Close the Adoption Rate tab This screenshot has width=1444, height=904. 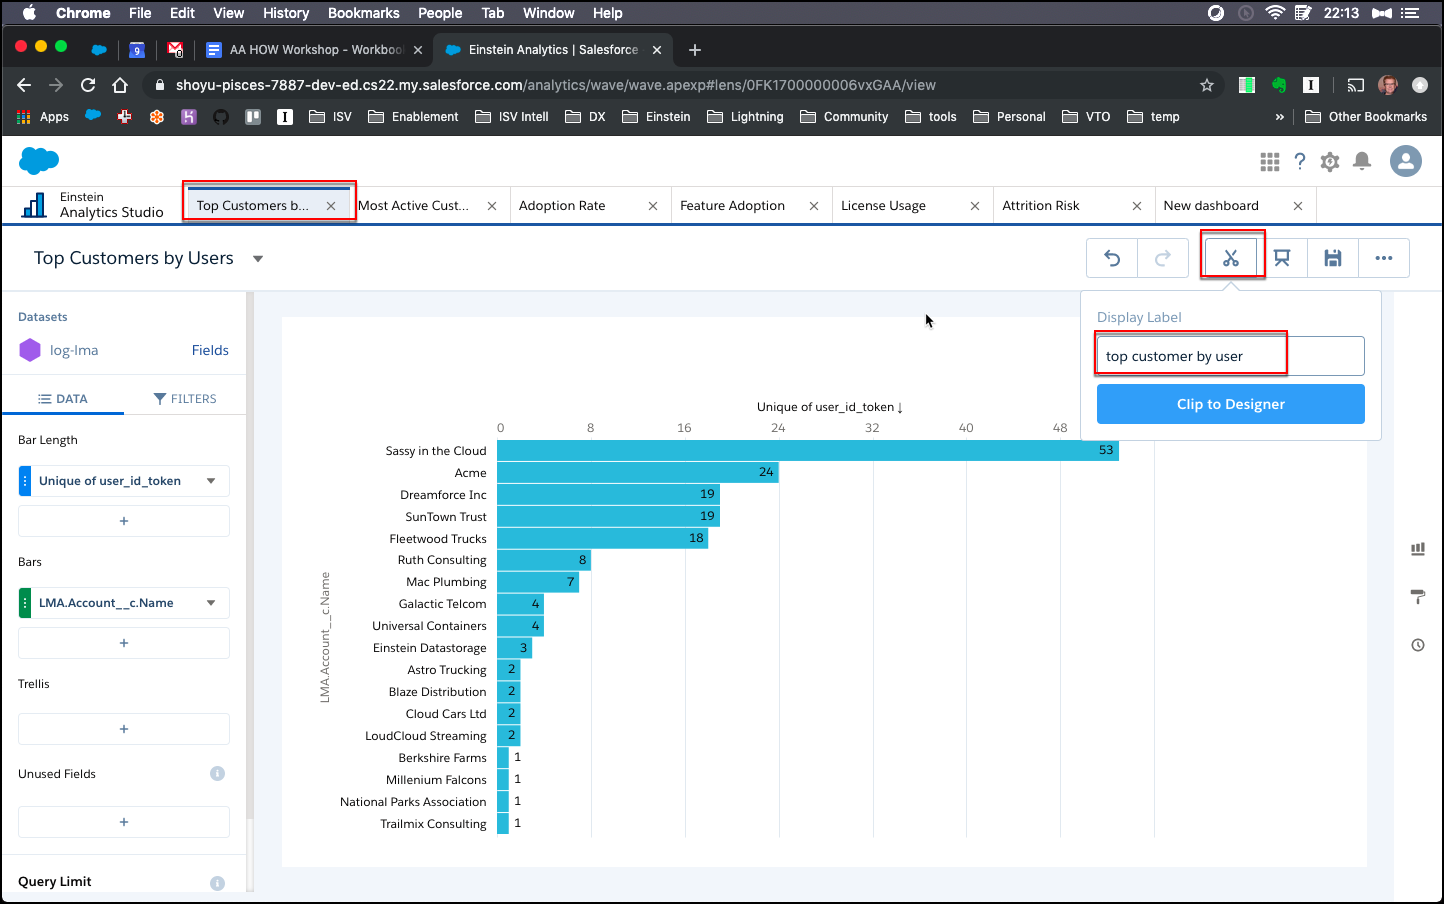coord(653,206)
